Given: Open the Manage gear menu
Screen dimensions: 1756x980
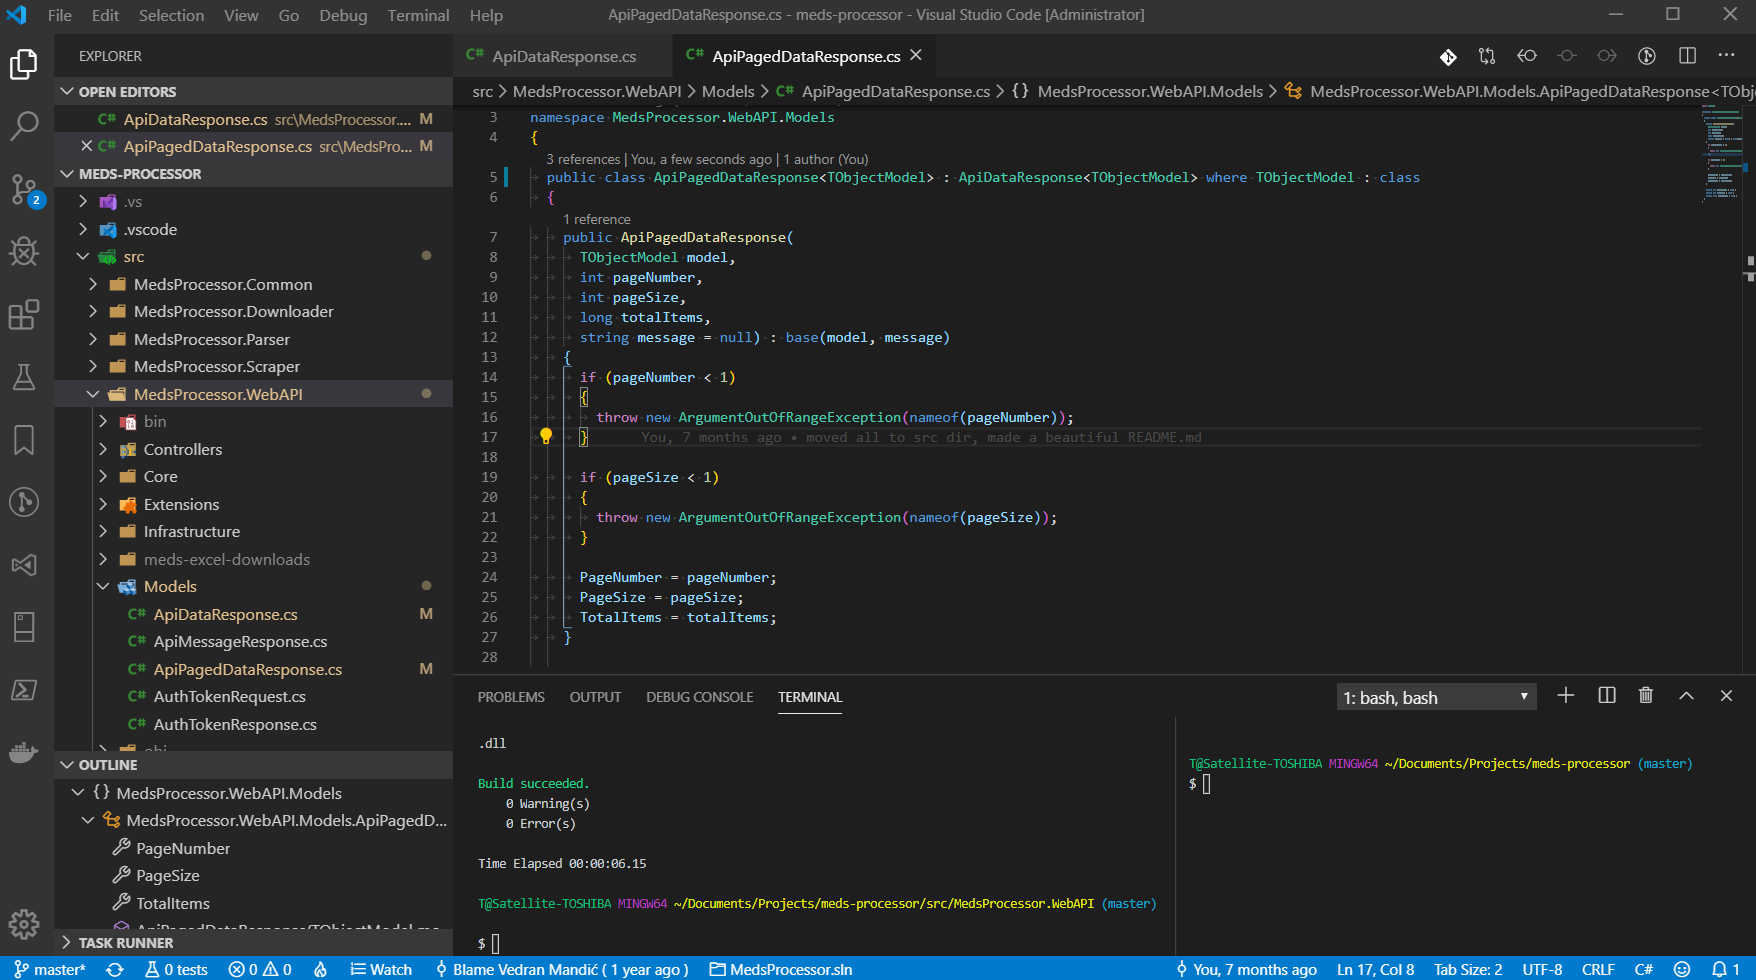Looking at the screenshot, I should pyautogui.click(x=24, y=924).
